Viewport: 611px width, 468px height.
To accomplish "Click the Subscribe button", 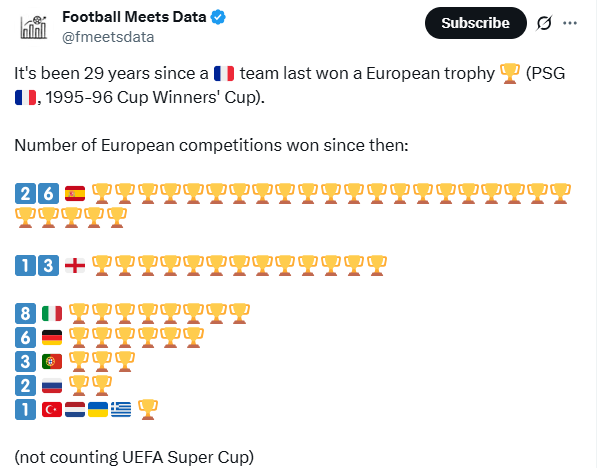I will coord(475,23).
